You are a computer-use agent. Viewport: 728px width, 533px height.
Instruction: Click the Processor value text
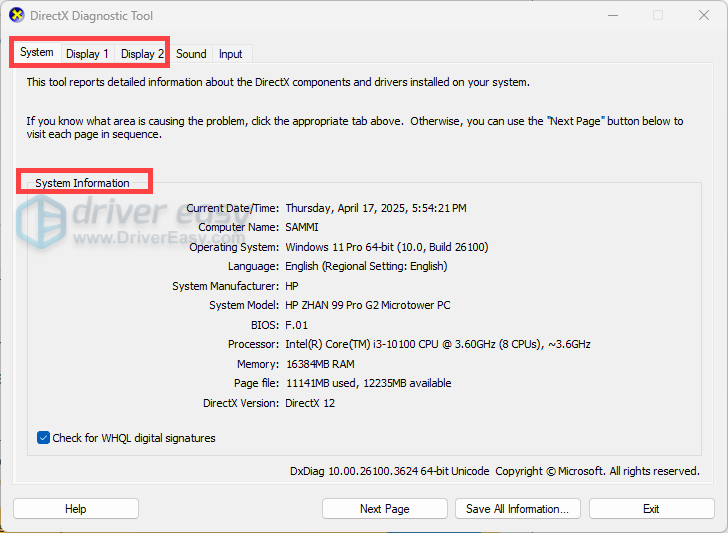[437, 344]
